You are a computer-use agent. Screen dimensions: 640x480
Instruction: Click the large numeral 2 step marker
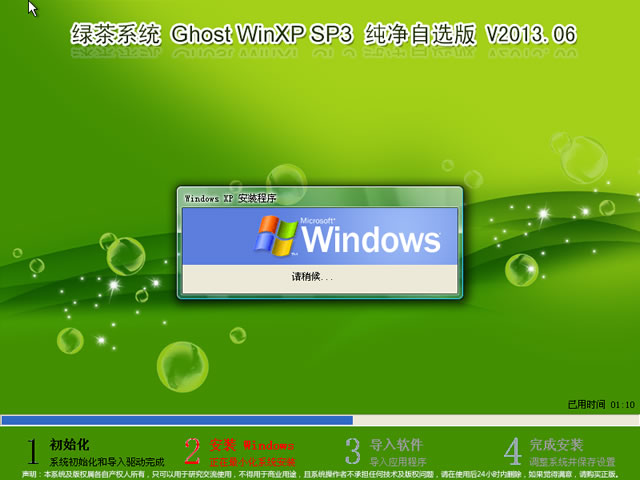192,451
